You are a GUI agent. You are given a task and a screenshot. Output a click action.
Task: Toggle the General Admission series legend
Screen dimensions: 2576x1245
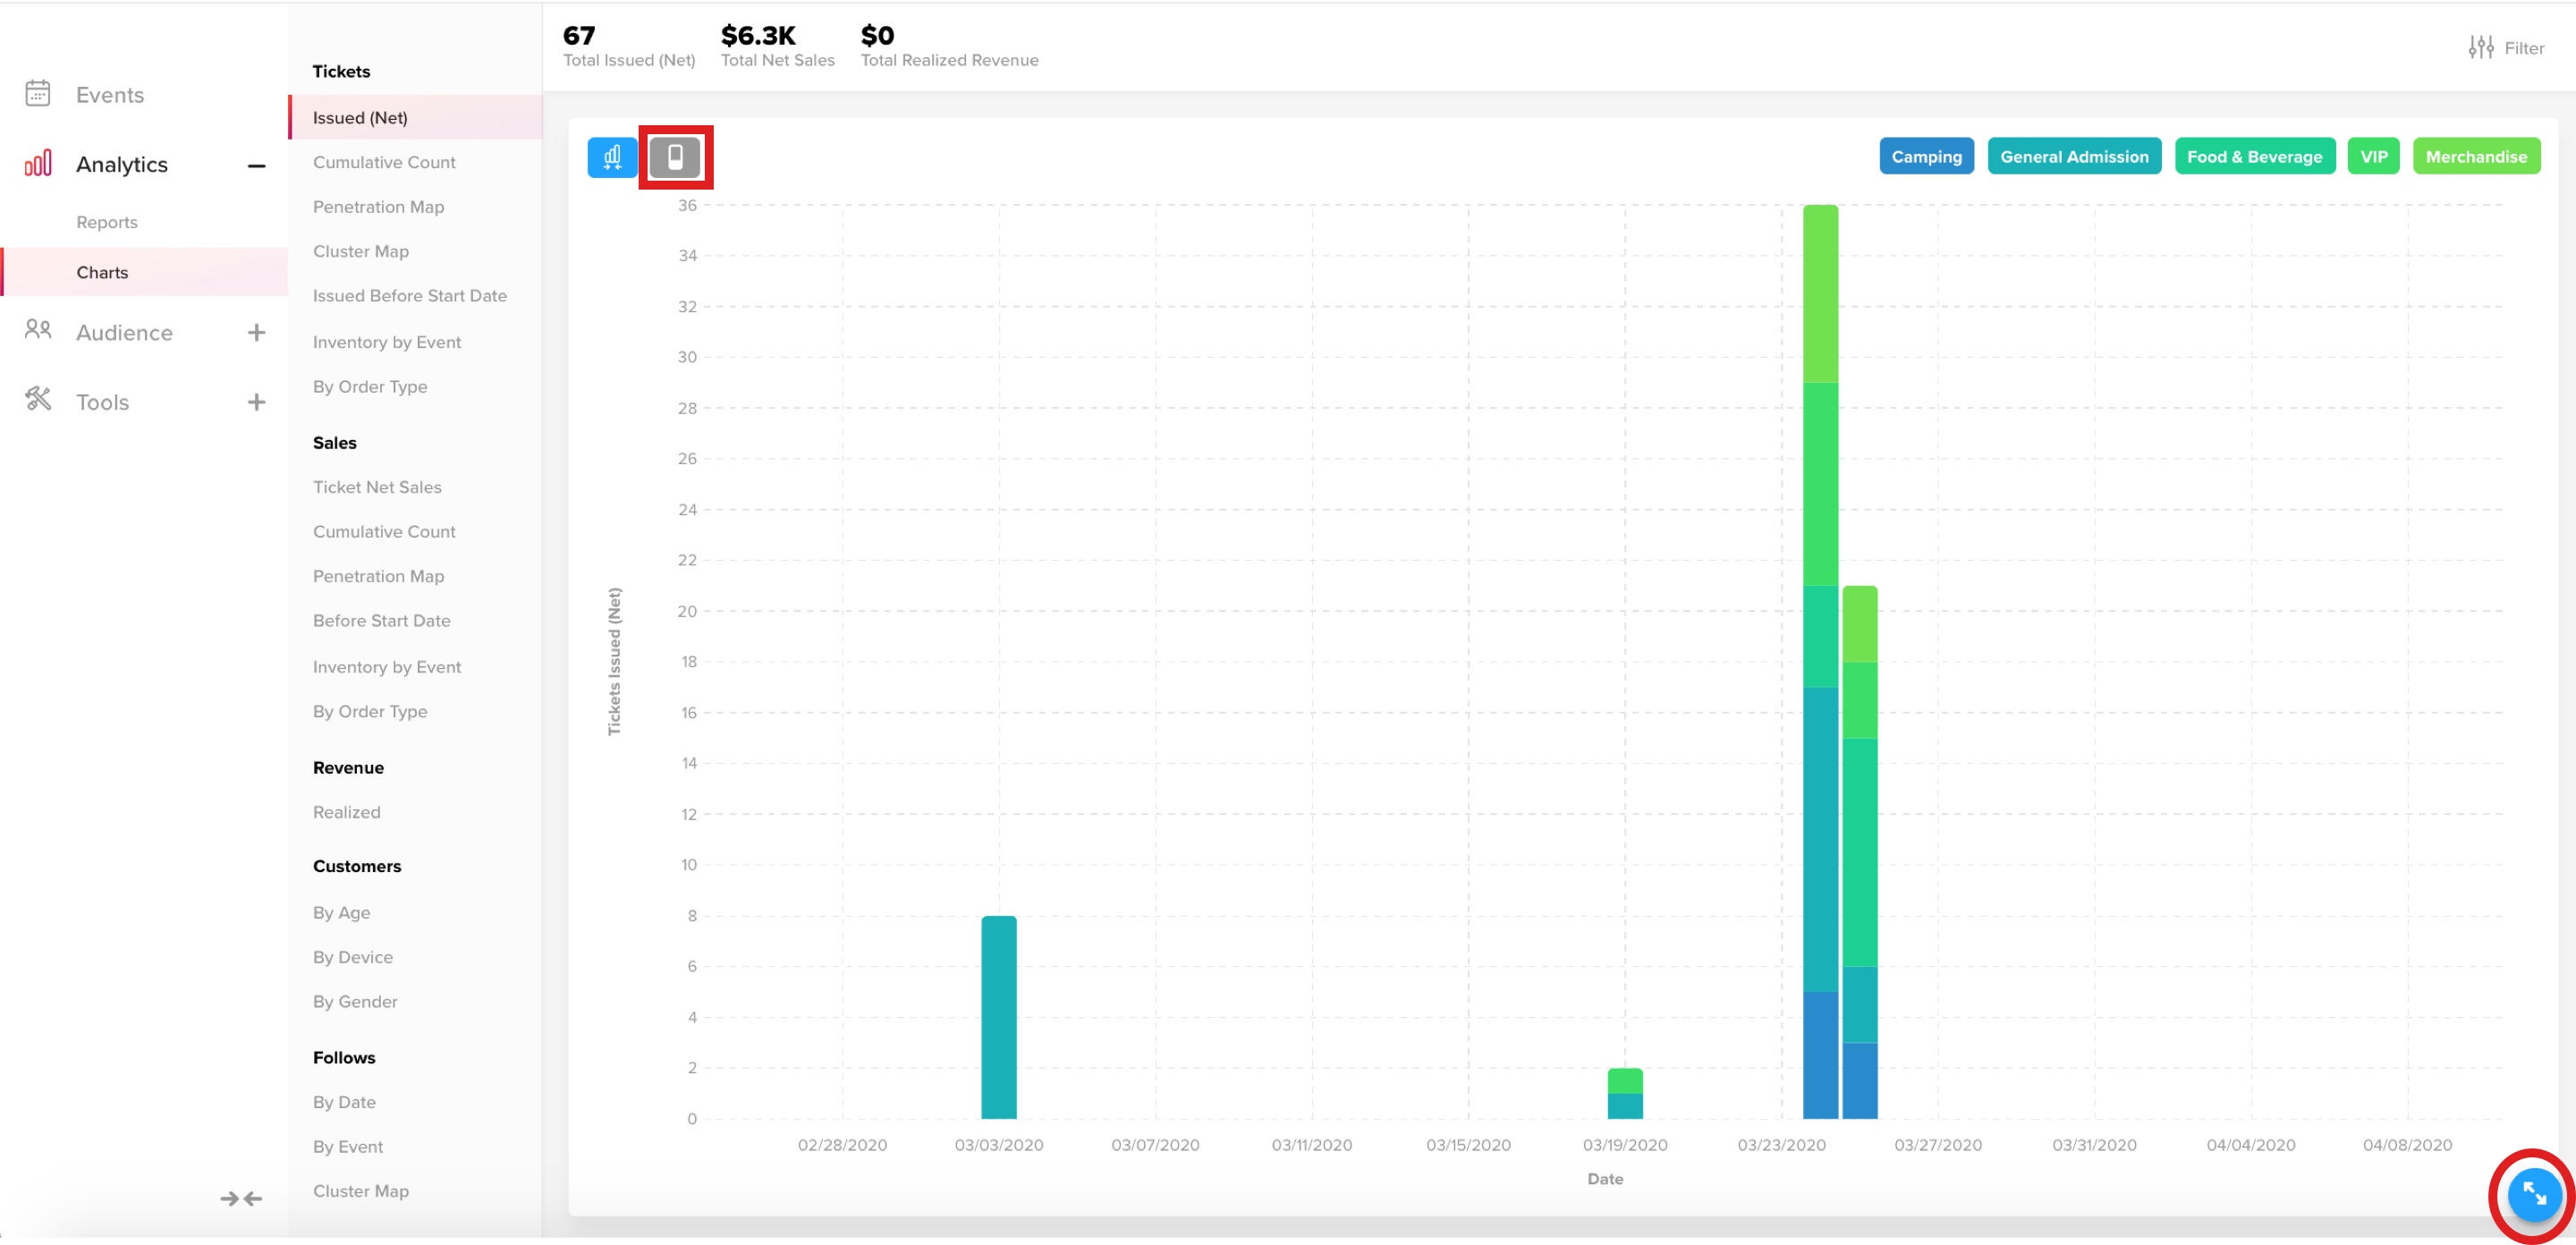(x=2074, y=157)
